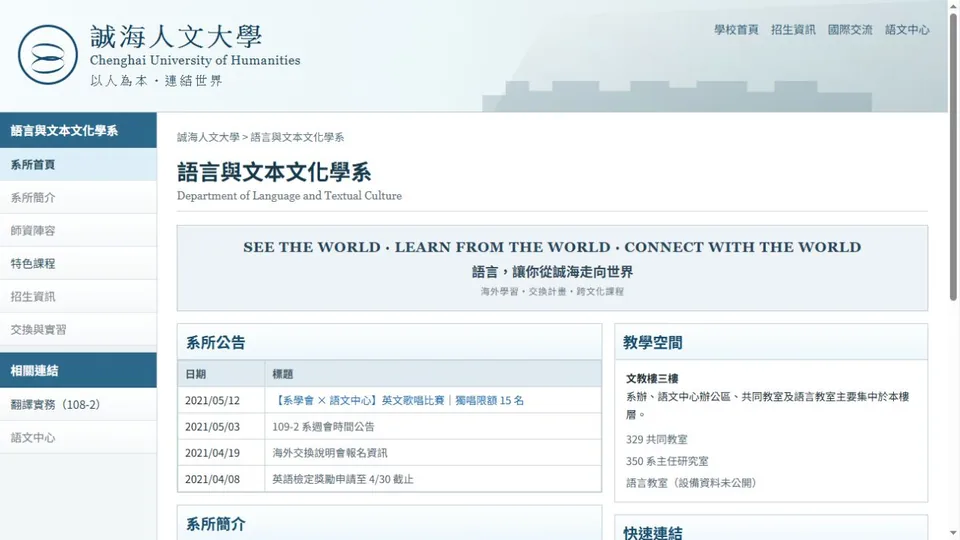This screenshot has height=540, width=960.
Task: Click the vertical page scrollbar thumb
Action: point(953,156)
